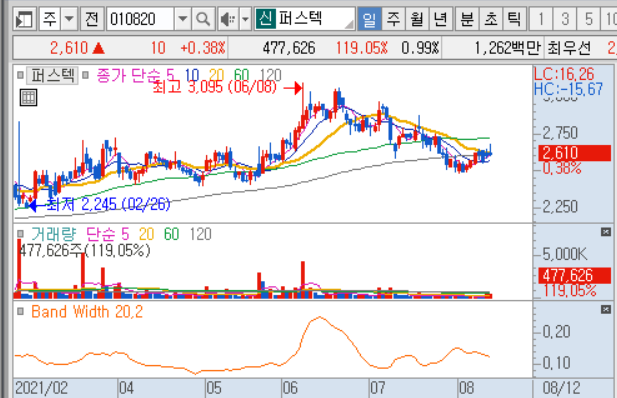Click the 08/12 date label on time axis
This screenshot has width=617, height=398.
pyautogui.click(x=562, y=388)
